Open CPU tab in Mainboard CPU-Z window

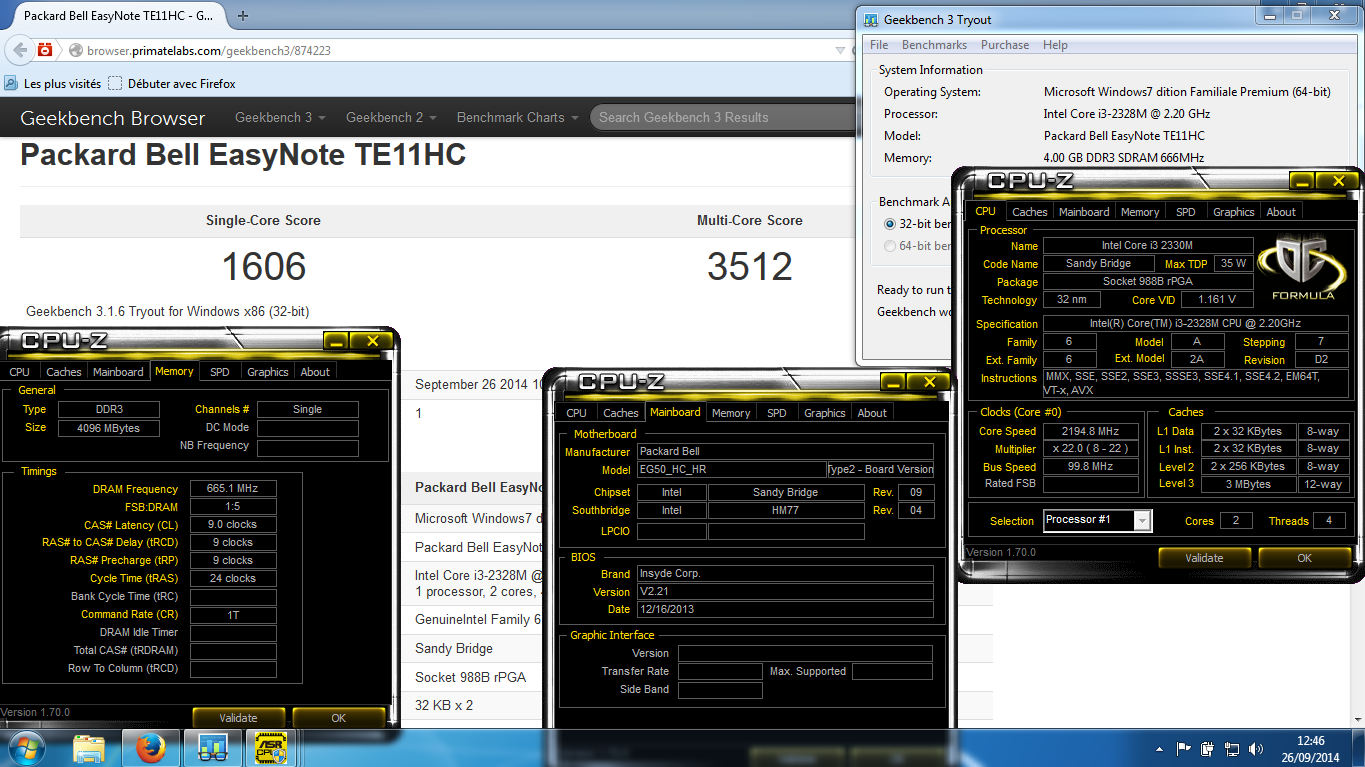(x=577, y=413)
